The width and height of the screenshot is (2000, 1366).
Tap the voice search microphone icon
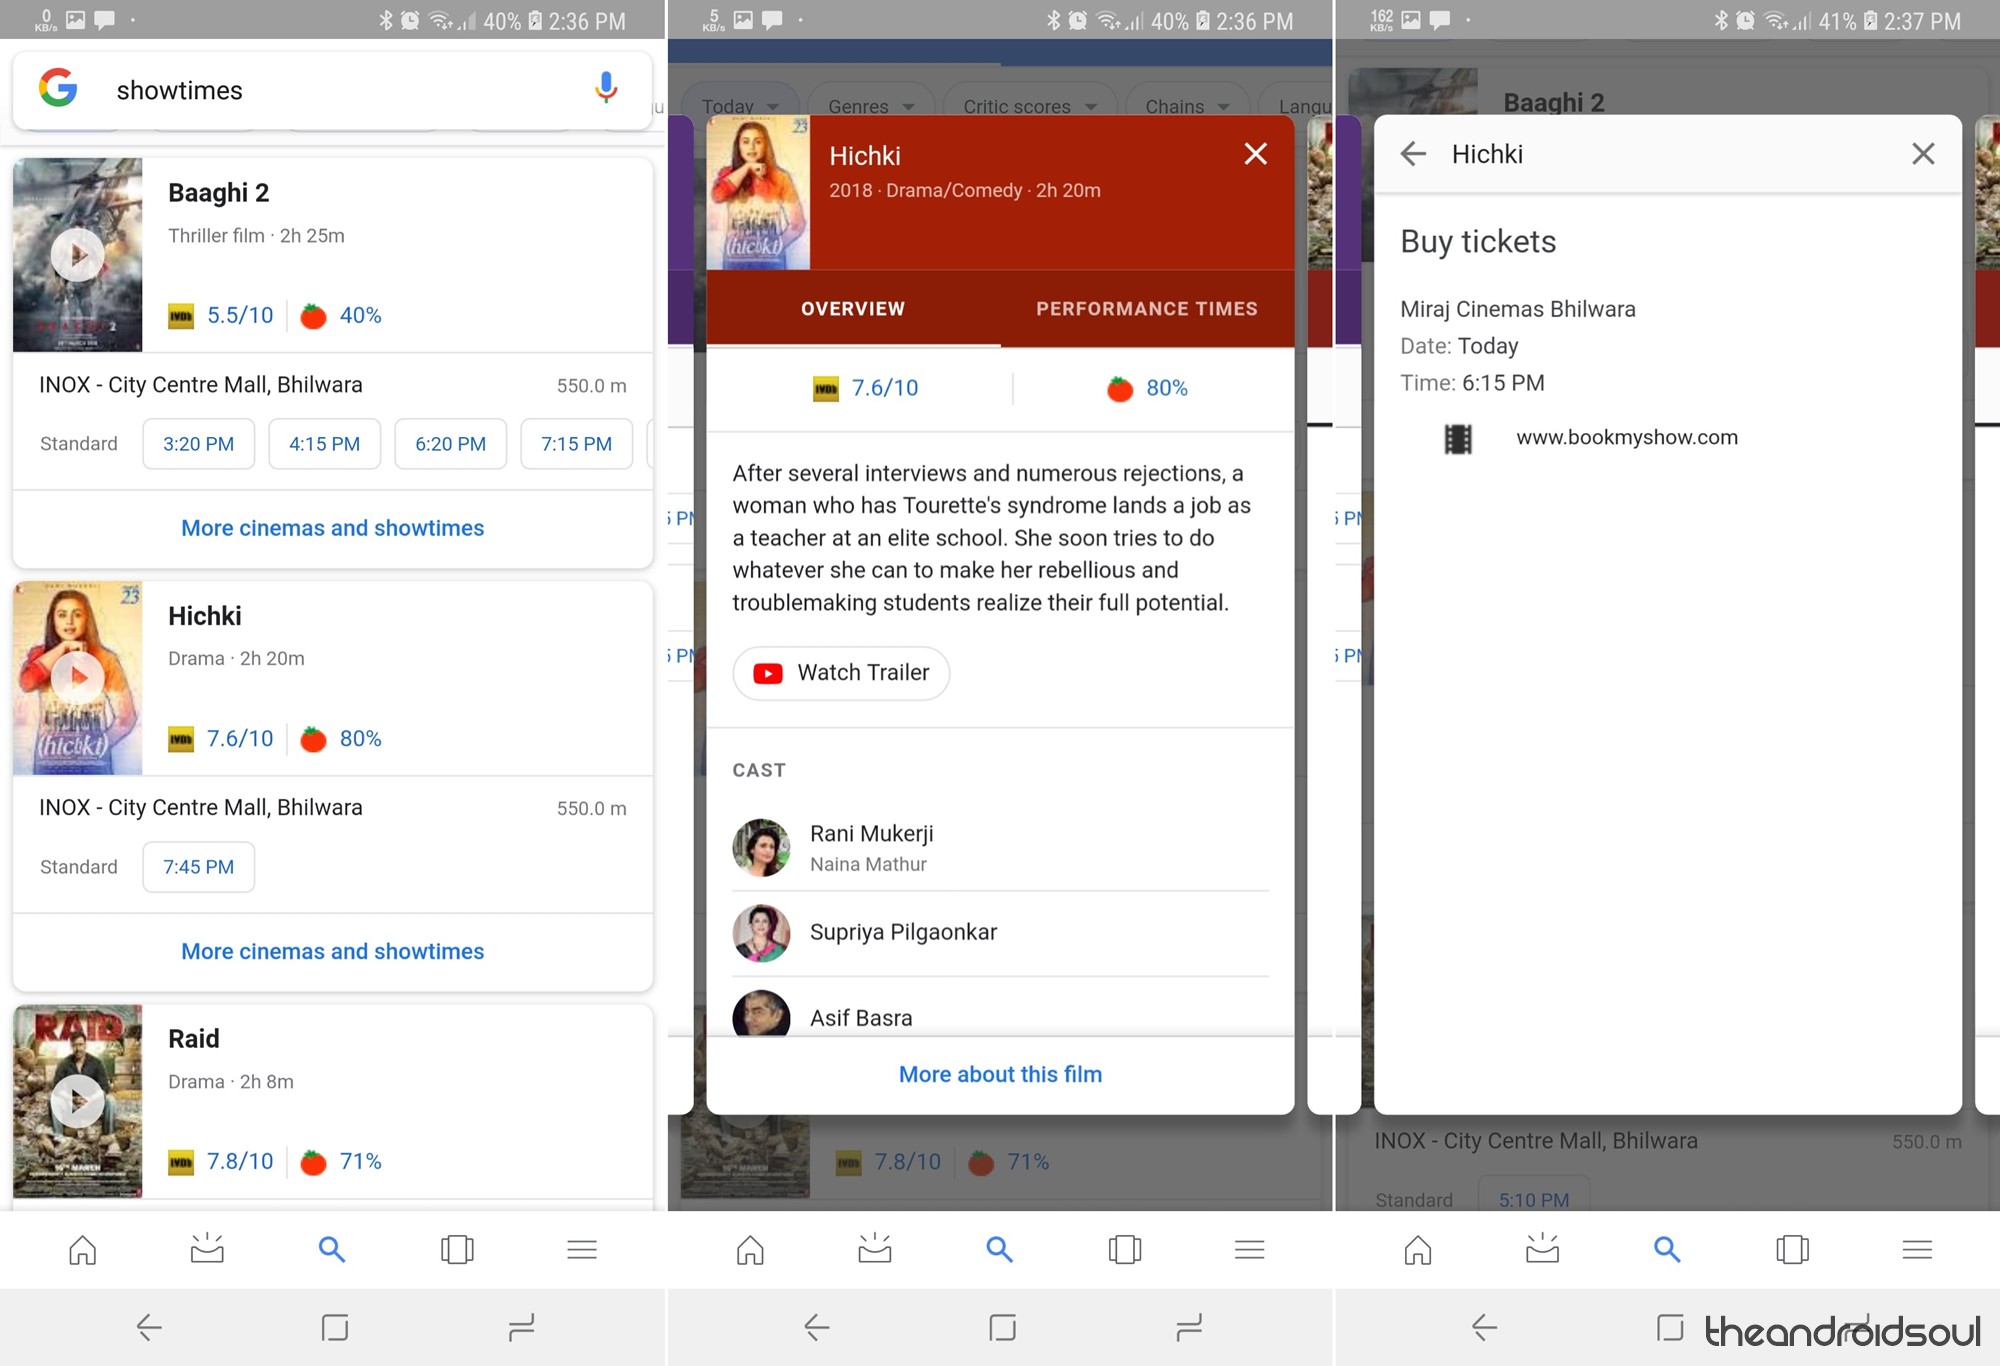[605, 89]
